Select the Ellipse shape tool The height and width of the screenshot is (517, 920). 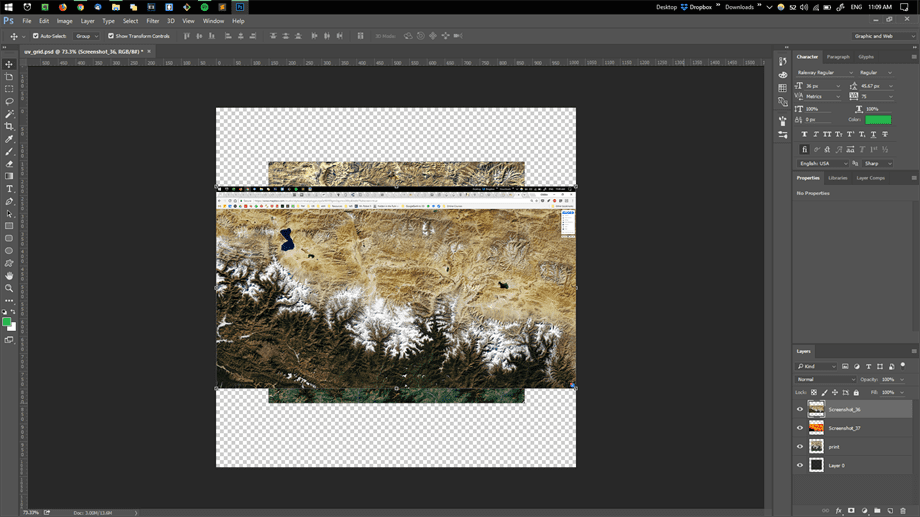[x=9, y=251]
